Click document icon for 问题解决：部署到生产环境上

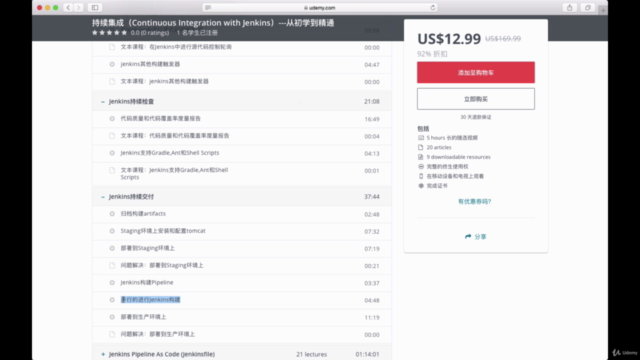[x=112, y=334]
